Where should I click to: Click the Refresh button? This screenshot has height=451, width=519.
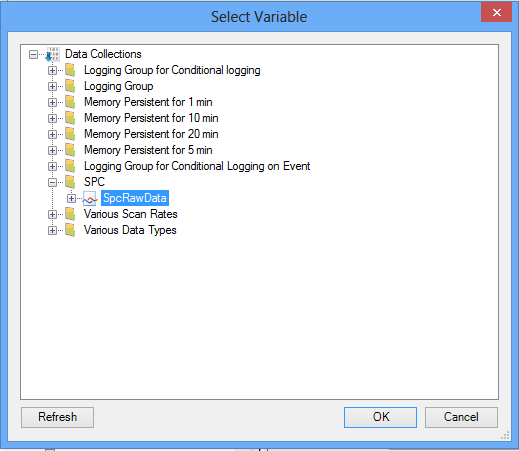pyautogui.click(x=57, y=417)
